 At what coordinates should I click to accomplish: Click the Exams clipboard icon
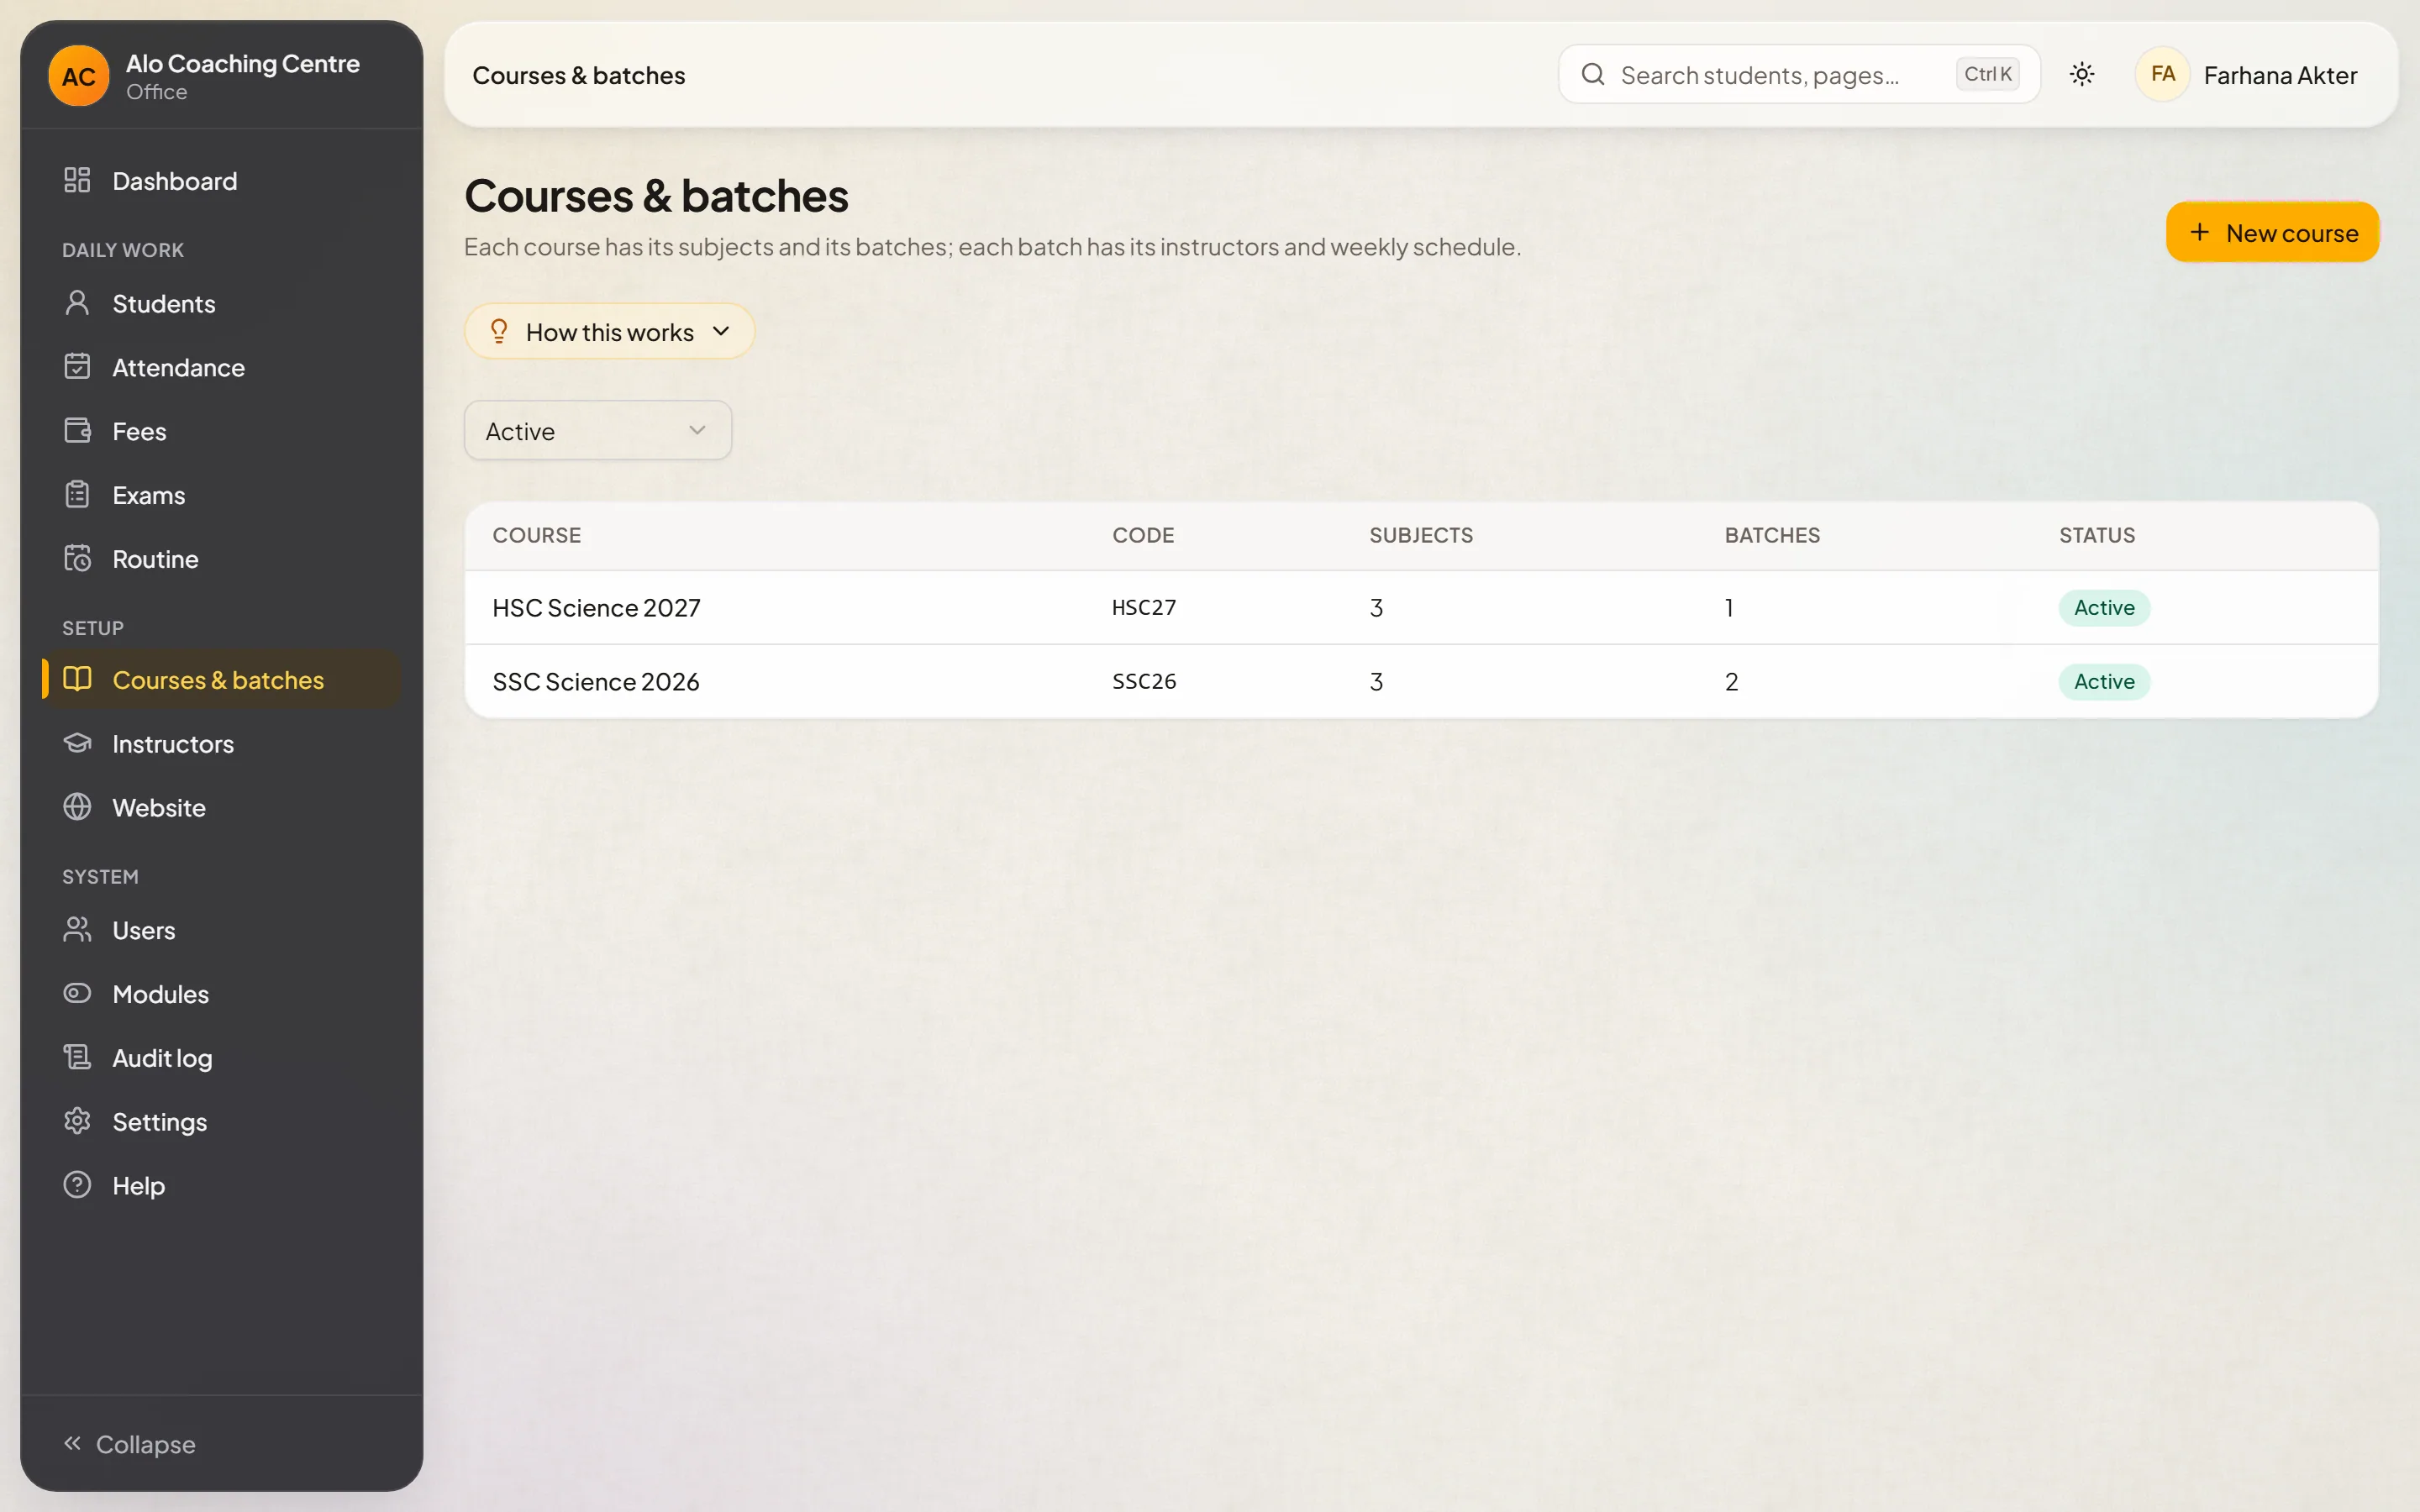pyautogui.click(x=77, y=495)
